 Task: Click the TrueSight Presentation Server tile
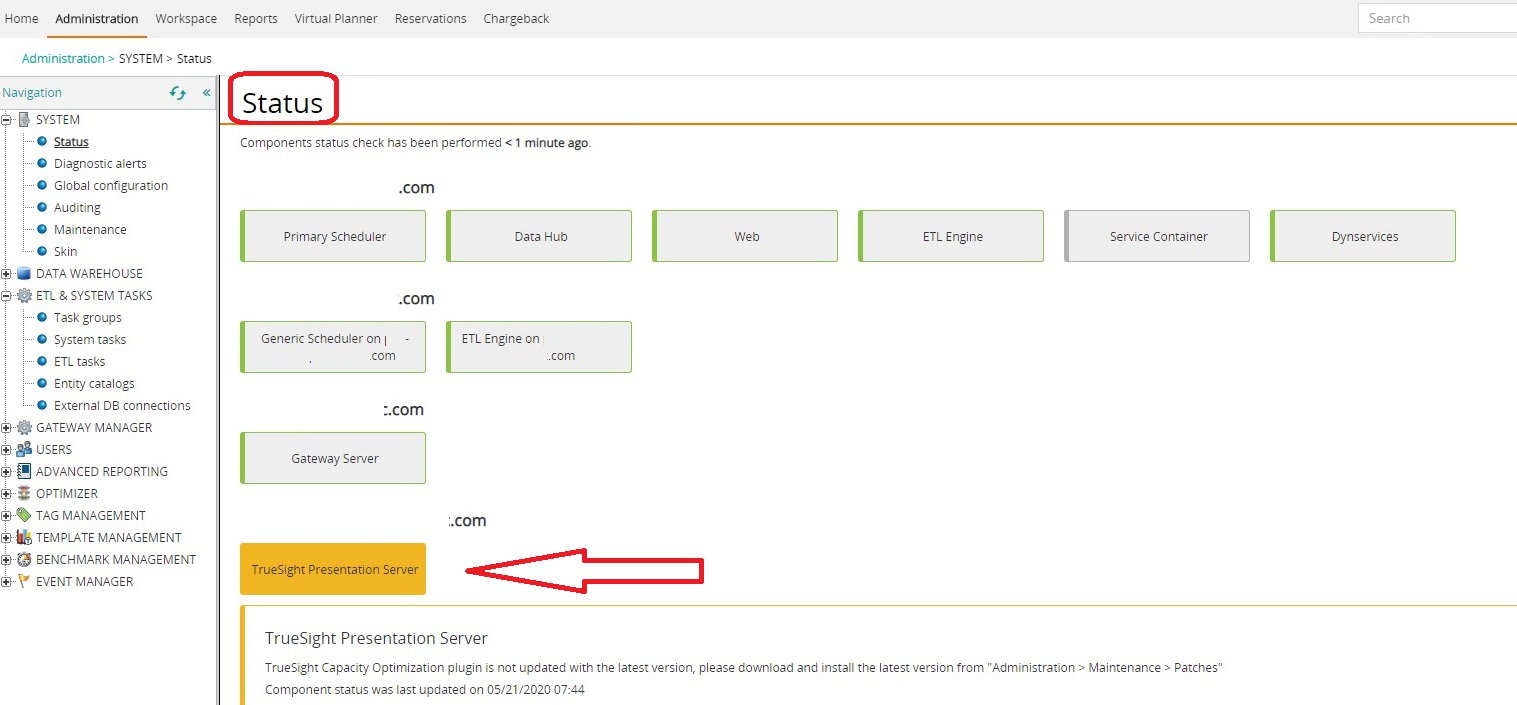pyautogui.click(x=334, y=570)
